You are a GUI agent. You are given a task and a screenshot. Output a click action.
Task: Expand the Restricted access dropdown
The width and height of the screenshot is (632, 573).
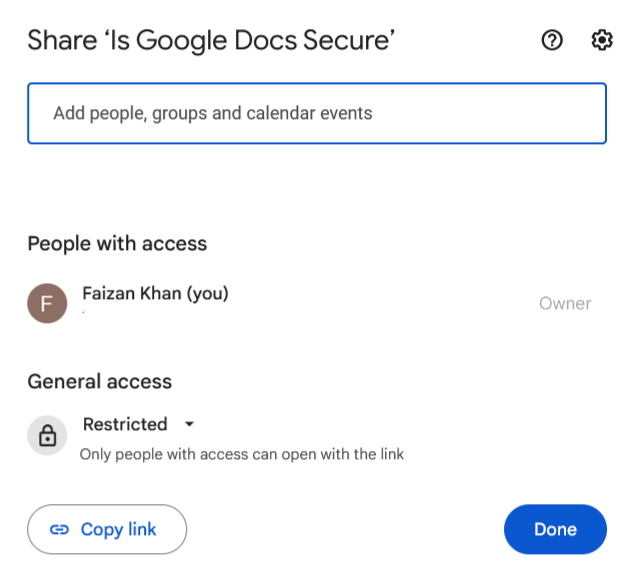coord(139,424)
